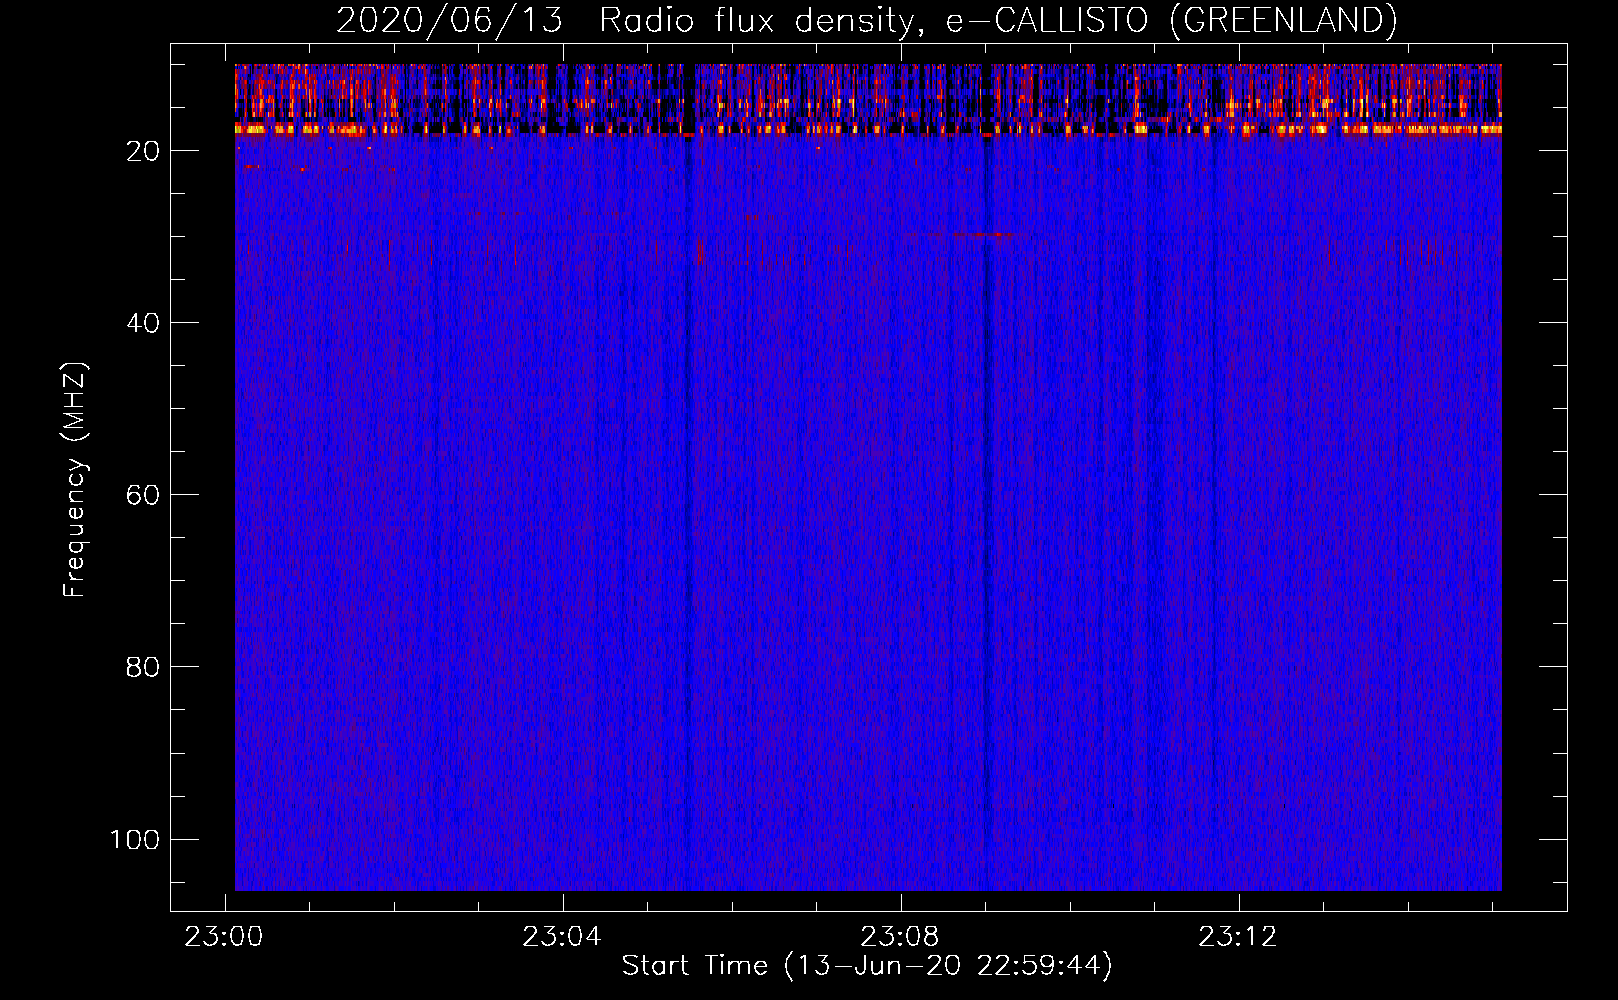Click the 40 MHz frequency tick label

(143, 323)
